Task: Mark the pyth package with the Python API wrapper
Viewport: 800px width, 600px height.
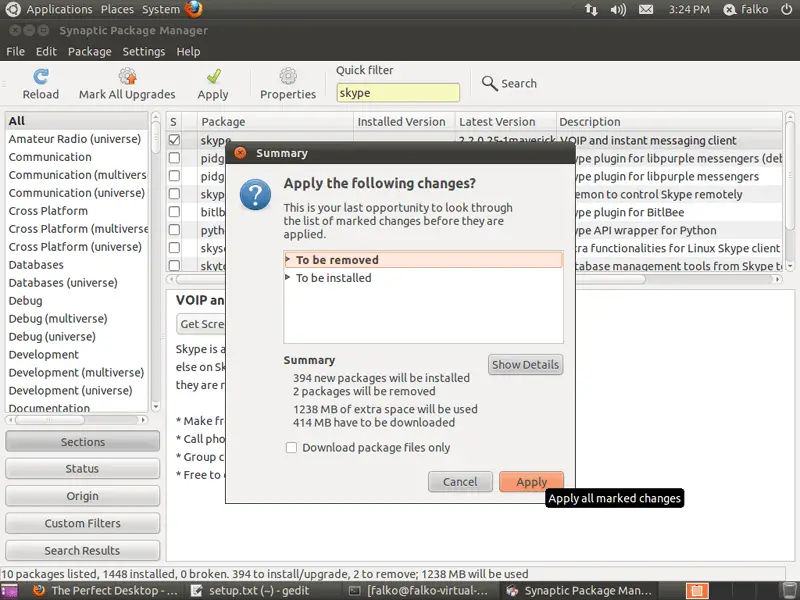Action: click(x=174, y=230)
